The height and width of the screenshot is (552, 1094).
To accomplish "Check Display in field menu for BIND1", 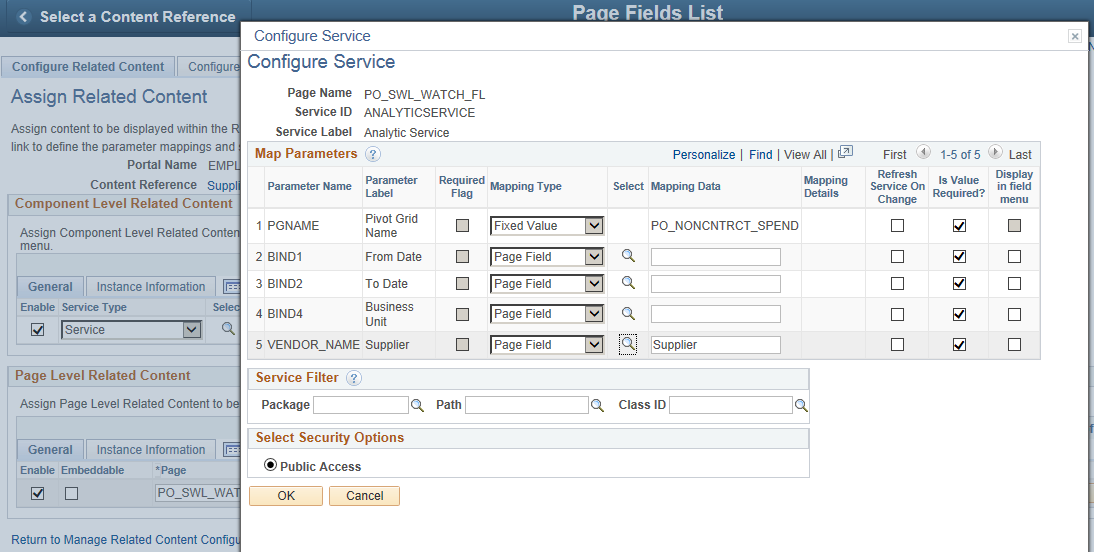I will (1014, 256).
